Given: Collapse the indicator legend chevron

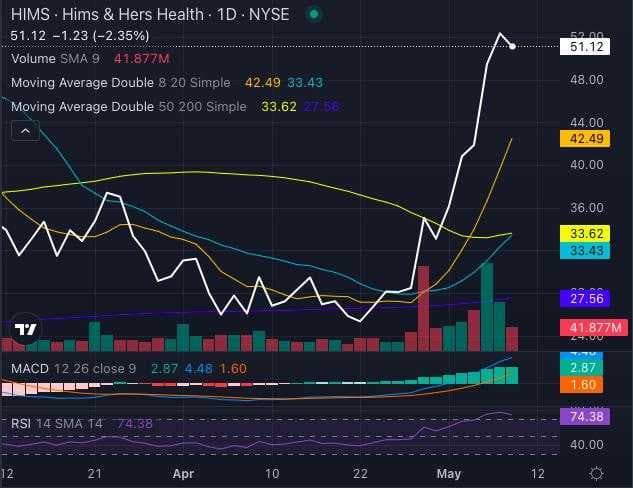Looking at the screenshot, I should tap(25, 131).
